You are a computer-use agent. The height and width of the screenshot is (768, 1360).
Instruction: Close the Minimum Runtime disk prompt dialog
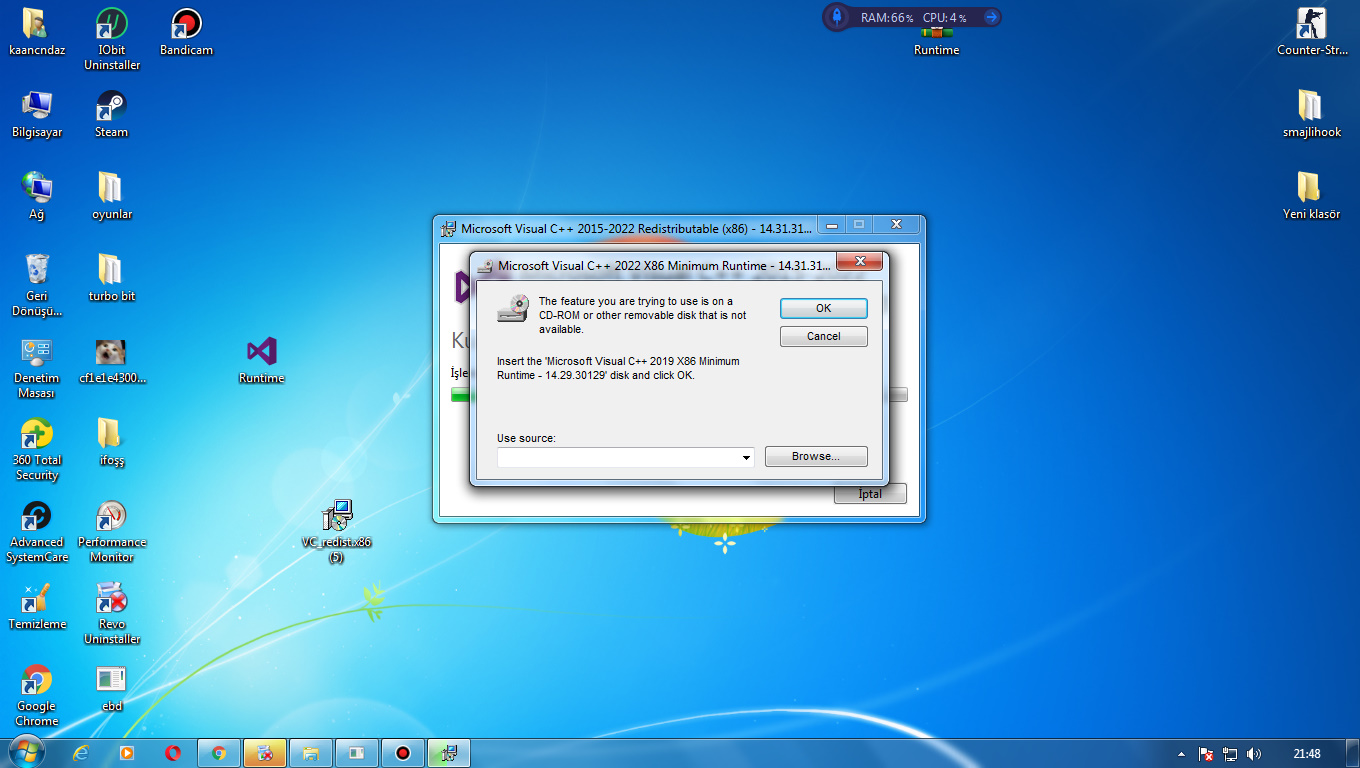pyautogui.click(x=859, y=264)
